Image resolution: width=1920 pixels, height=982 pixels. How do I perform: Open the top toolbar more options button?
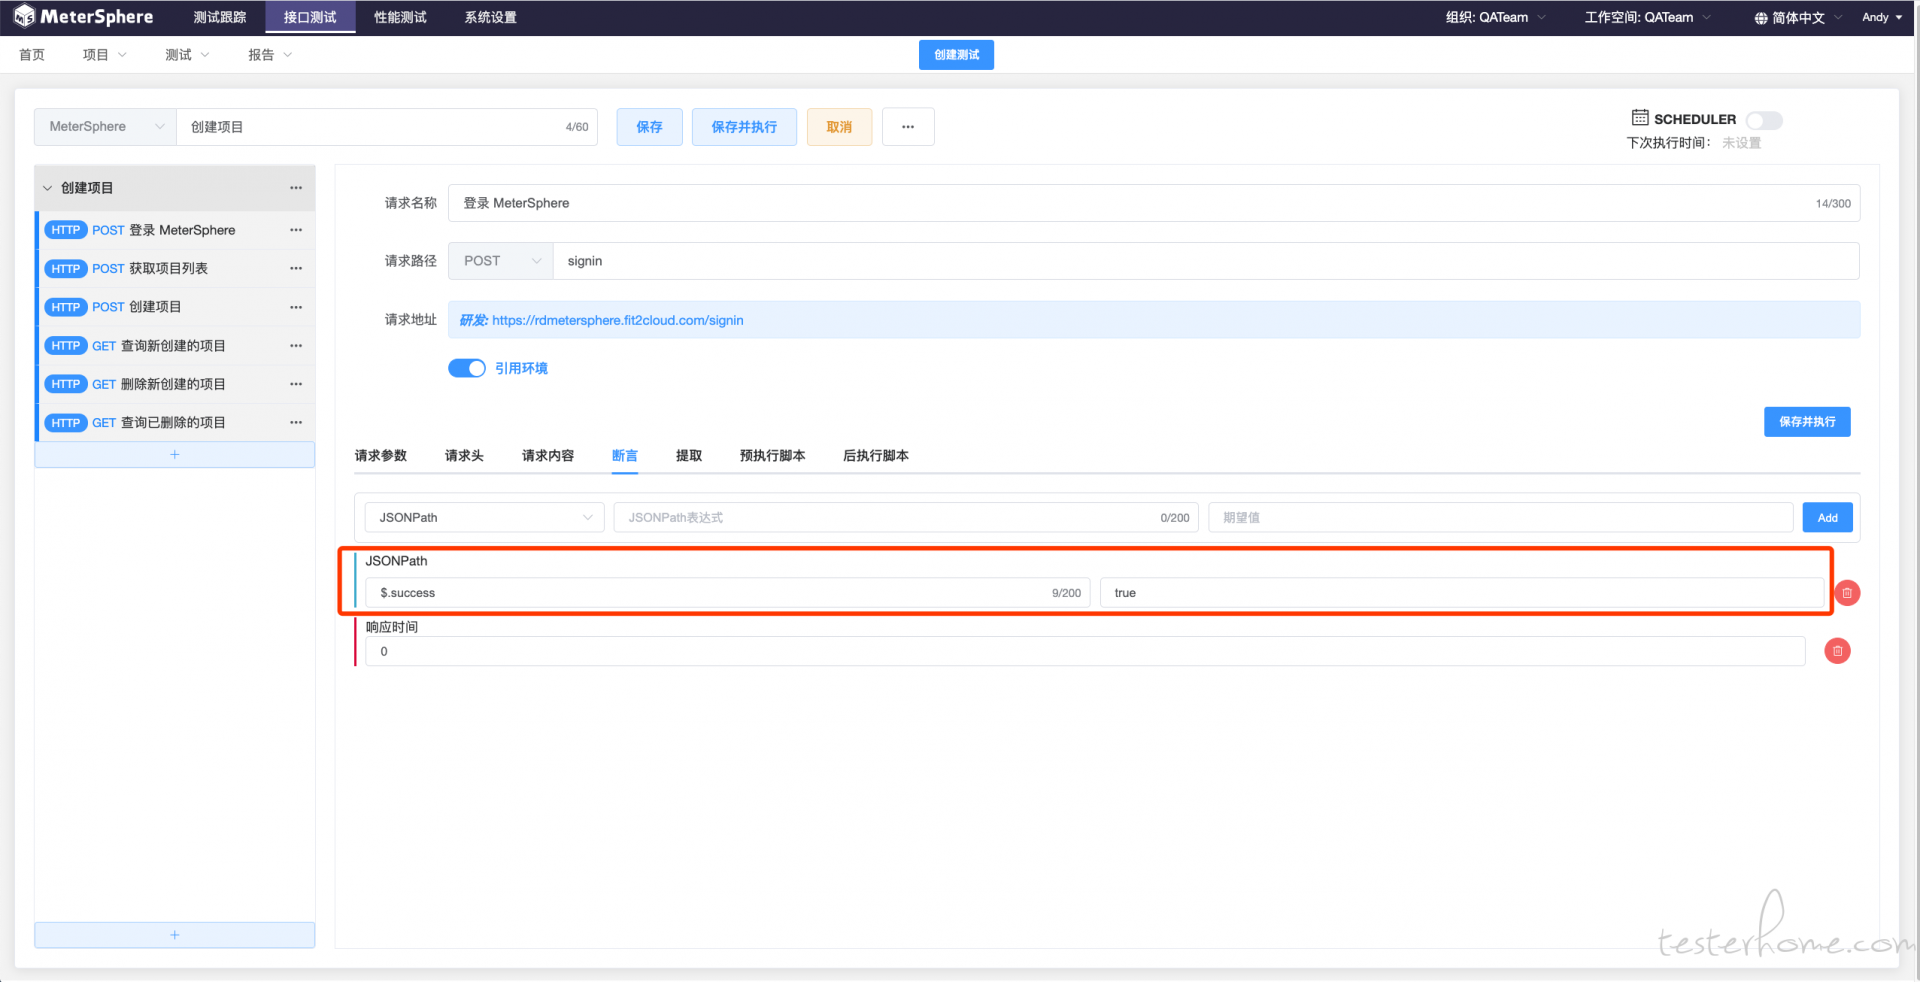908,127
